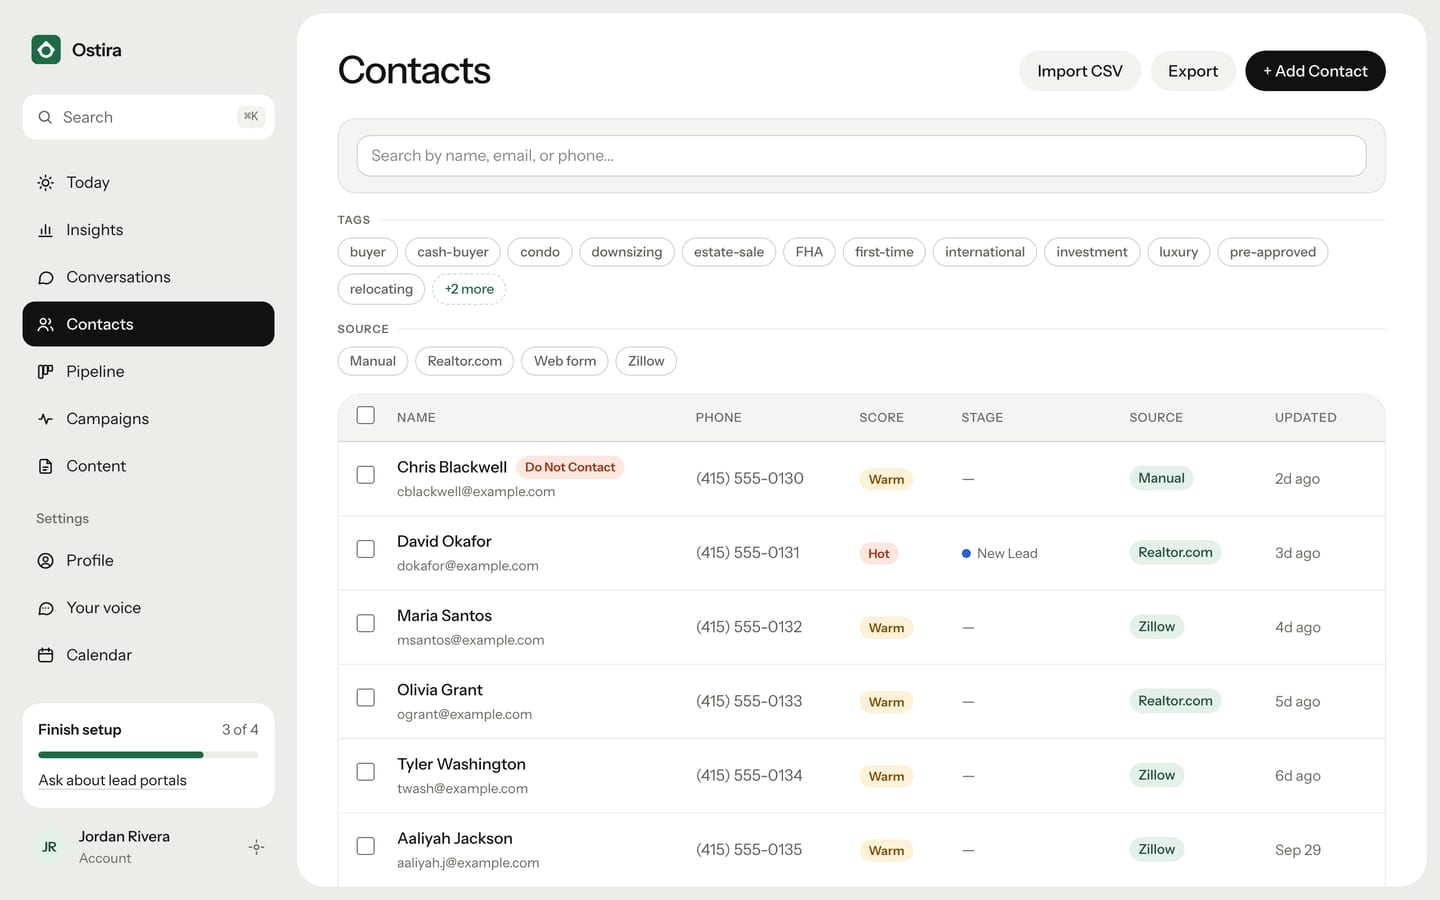Click the sidebar search magnifier icon
This screenshot has width=1440, height=900.
pos(45,117)
